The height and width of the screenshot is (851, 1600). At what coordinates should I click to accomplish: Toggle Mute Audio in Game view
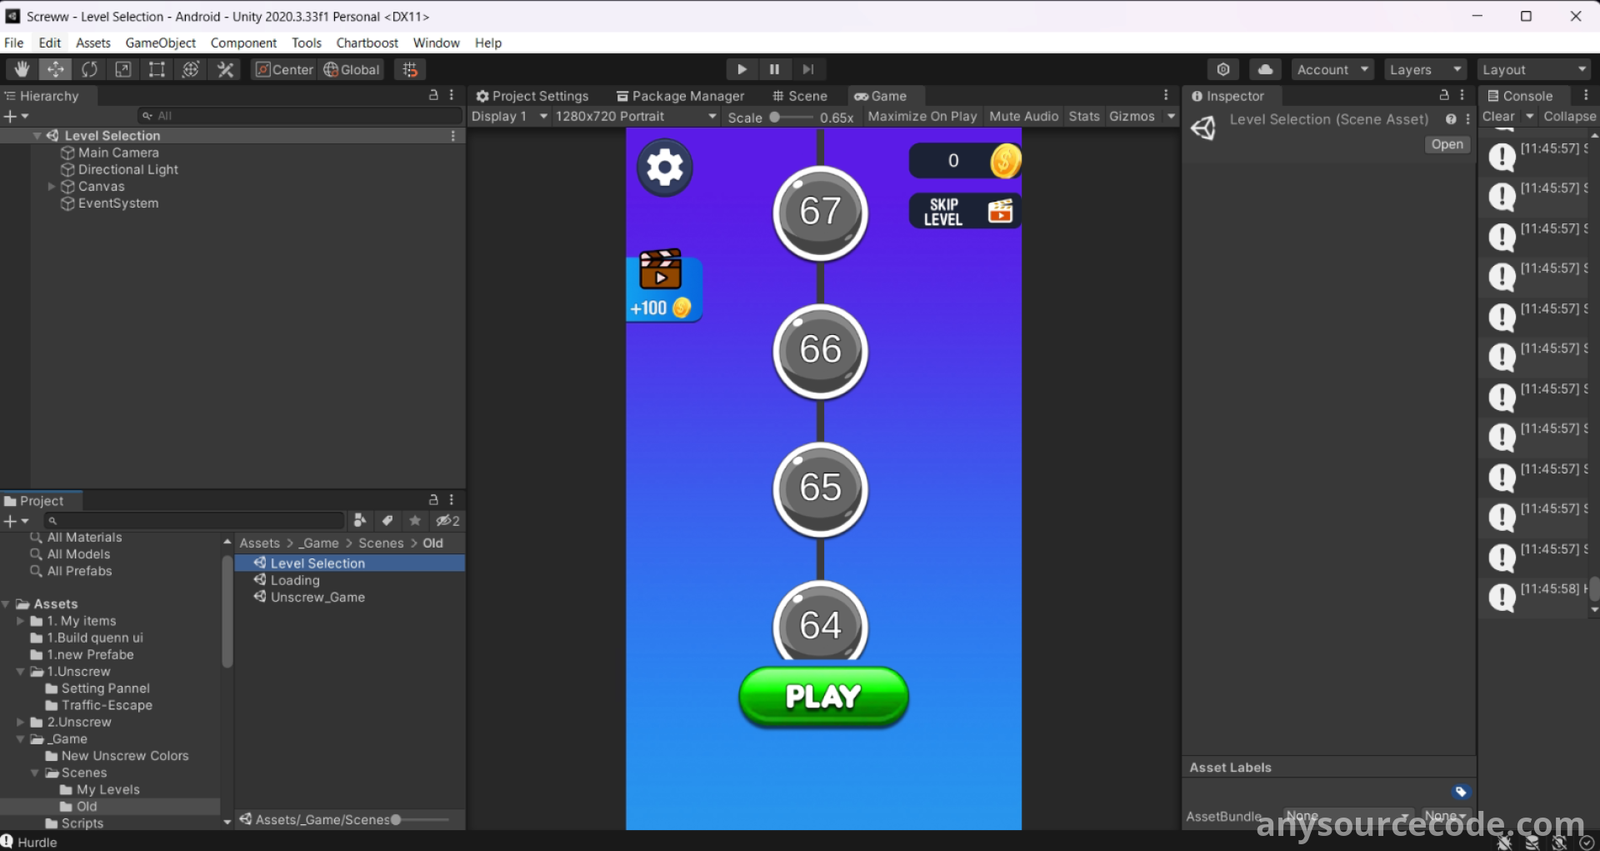(x=1023, y=116)
